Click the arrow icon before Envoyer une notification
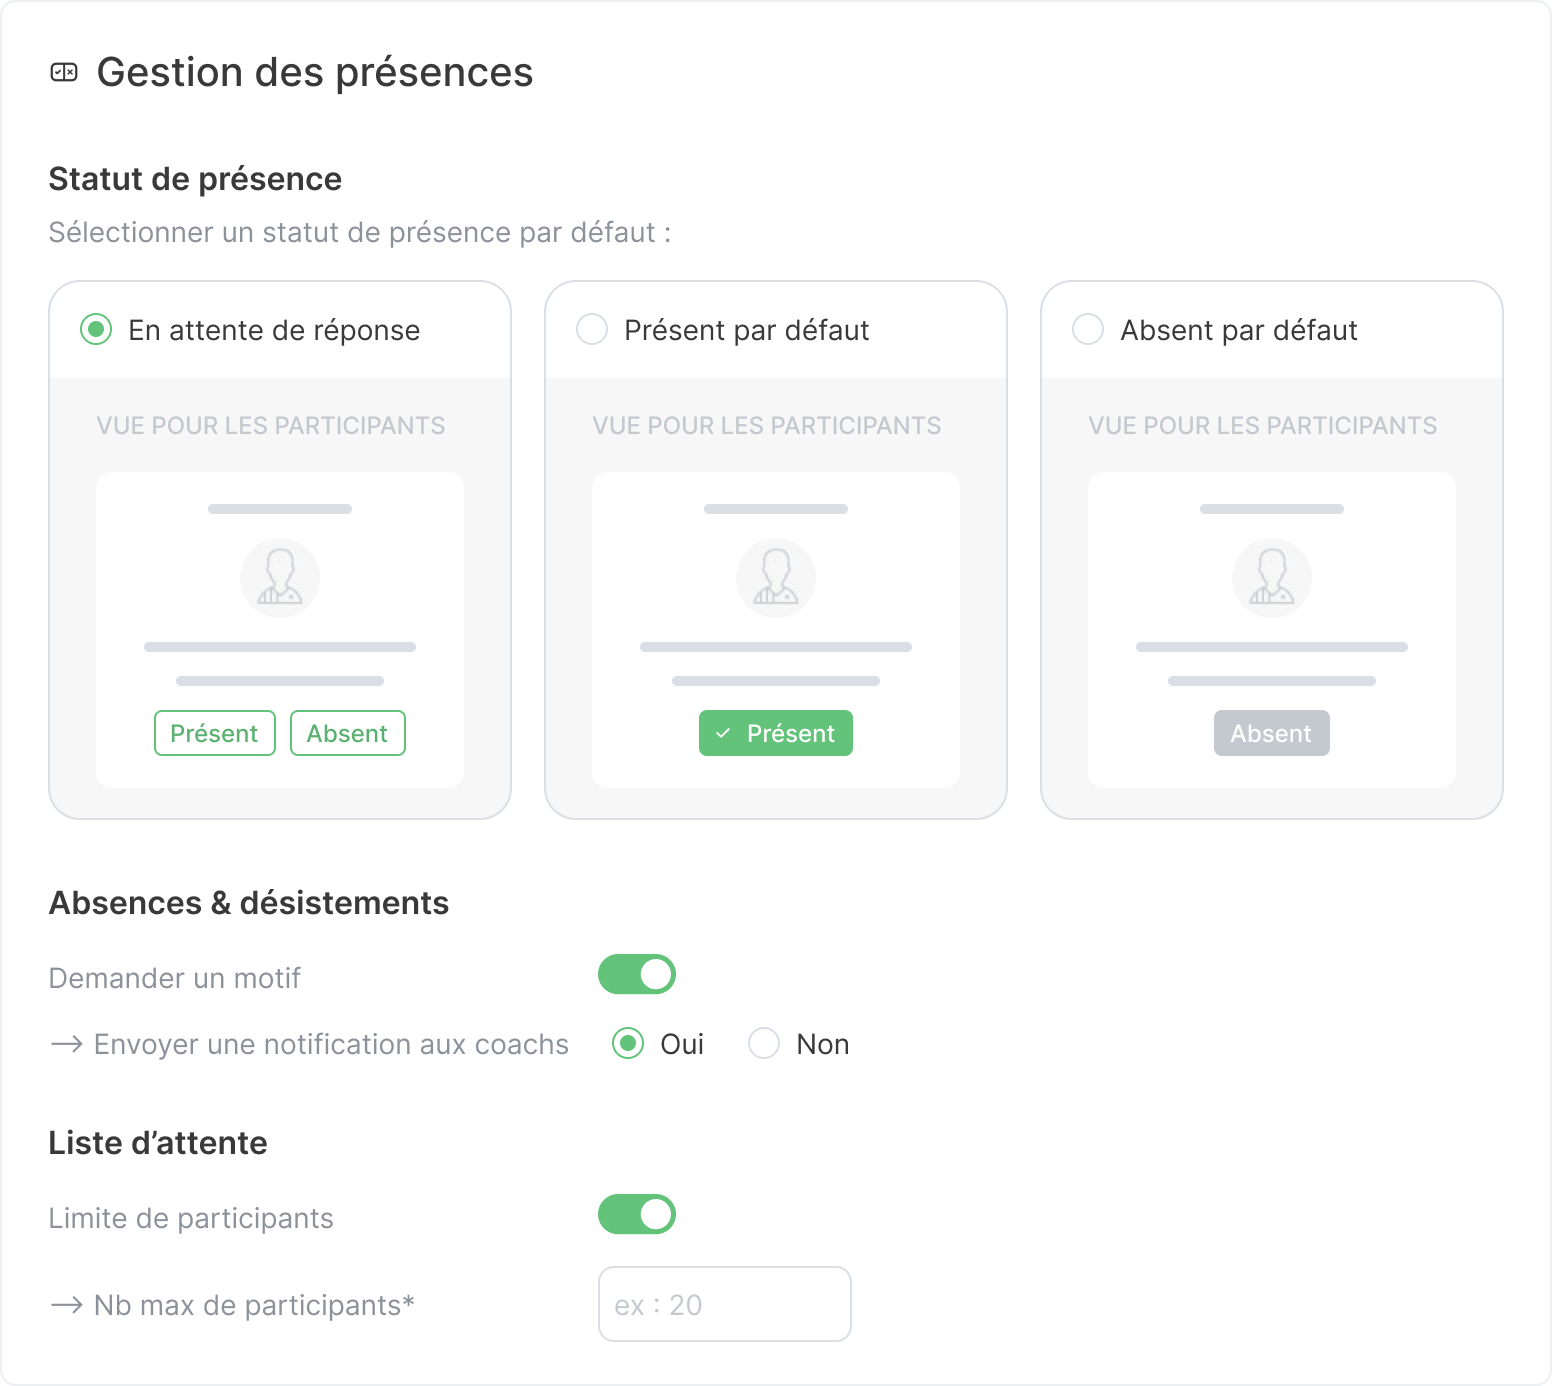This screenshot has height=1386, width=1552. point(65,1044)
